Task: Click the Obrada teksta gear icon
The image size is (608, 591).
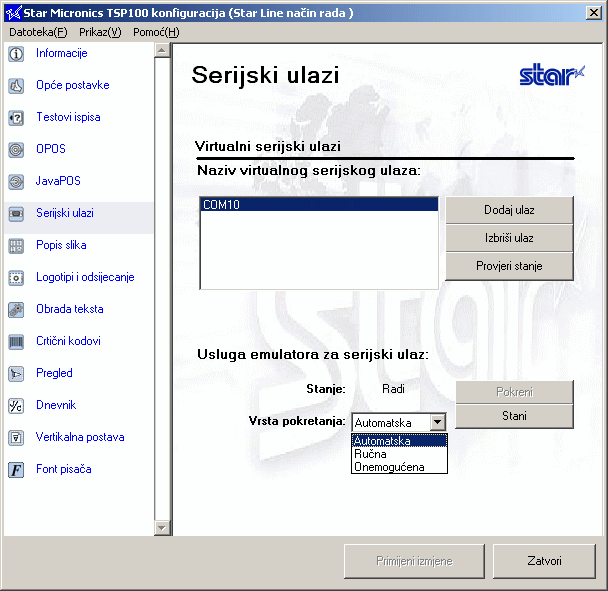Action: click(x=16, y=310)
